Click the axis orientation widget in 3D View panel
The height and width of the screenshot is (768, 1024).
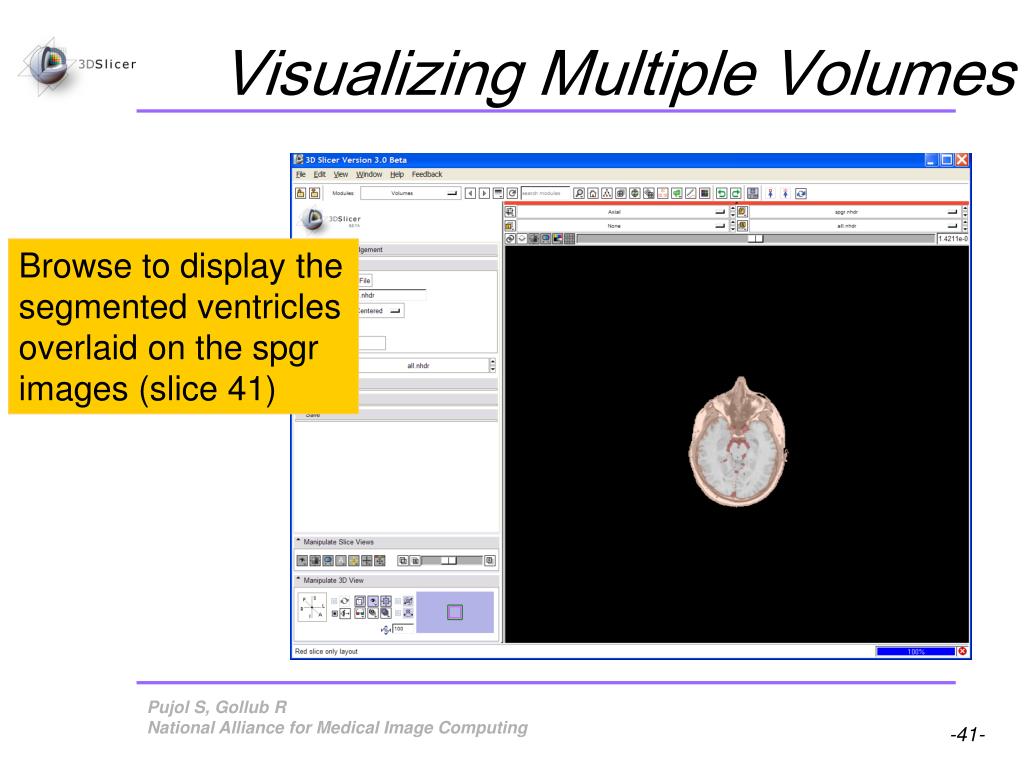point(312,607)
